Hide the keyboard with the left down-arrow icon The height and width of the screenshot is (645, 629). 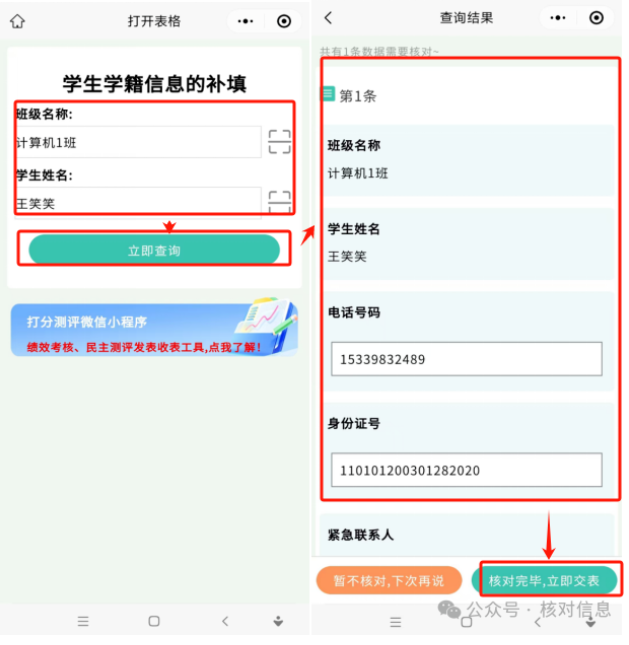279,621
